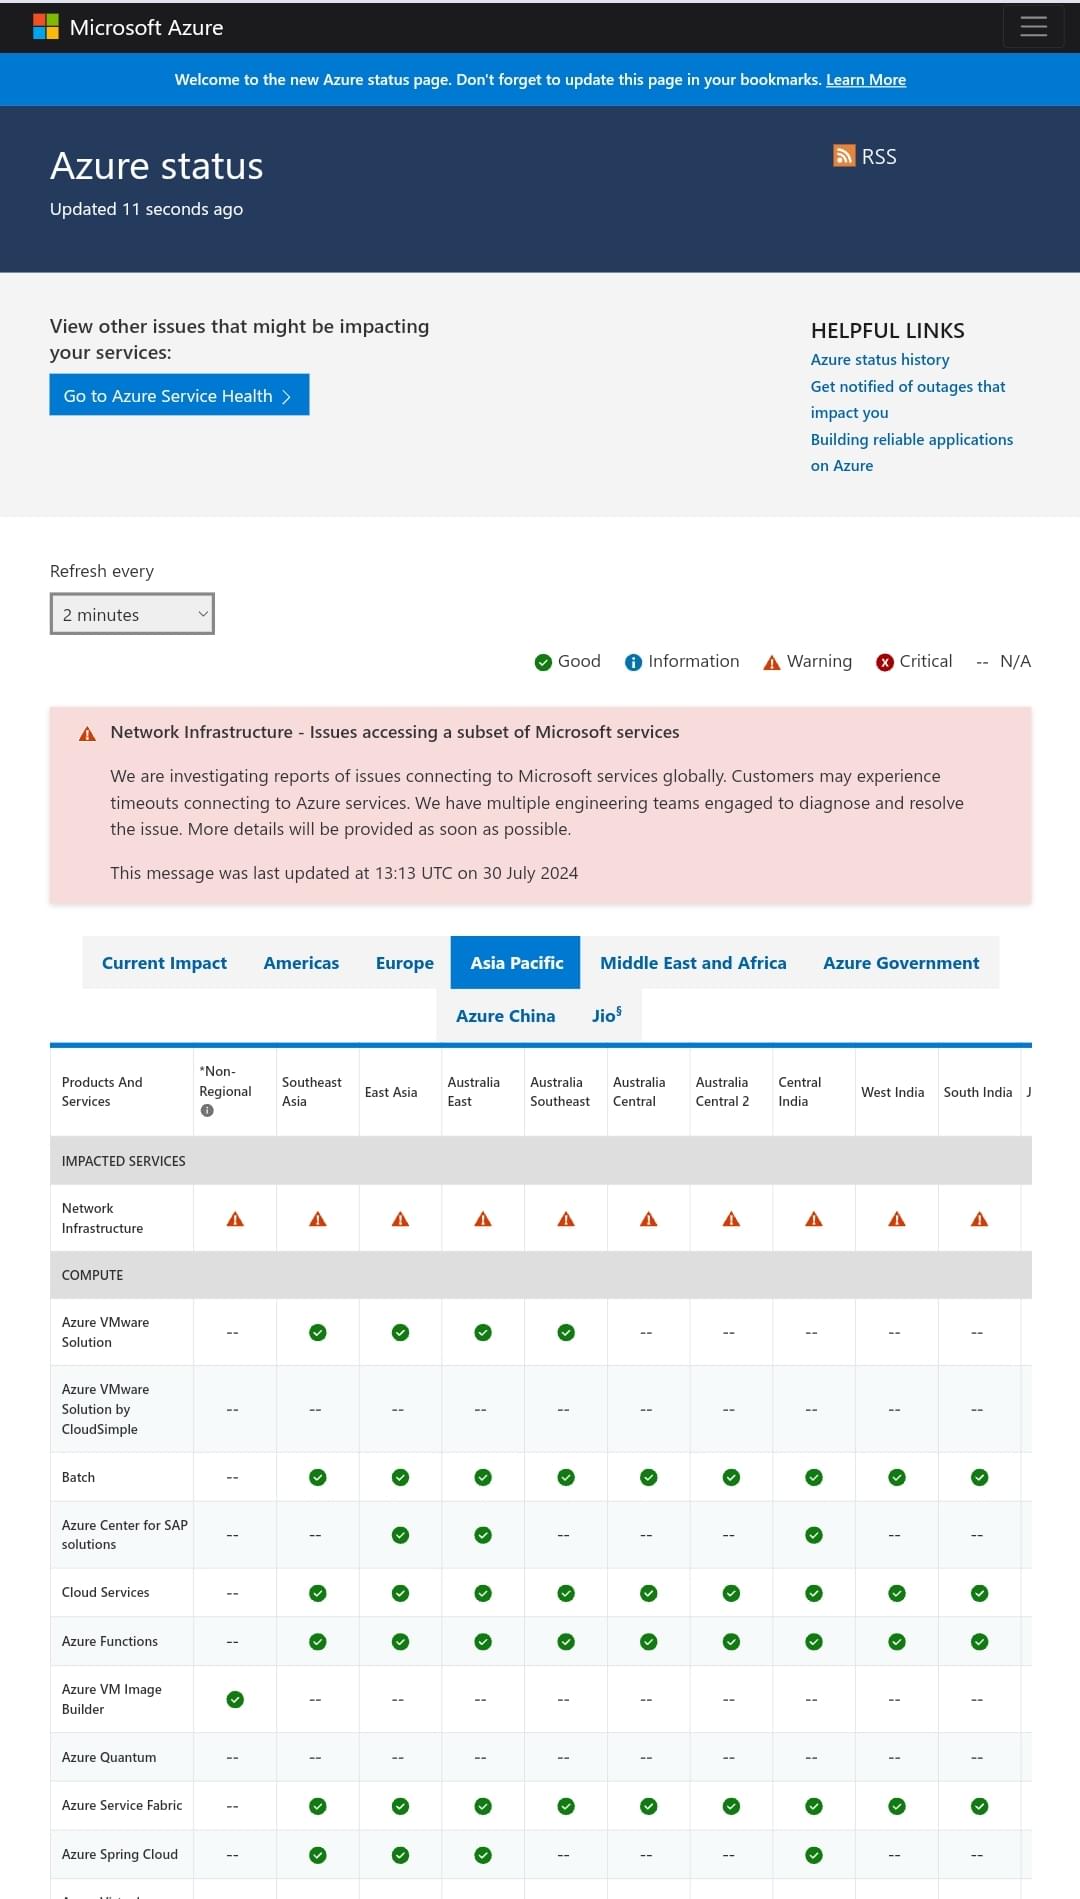The height and width of the screenshot is (1899, 1080).
Task: Click the COMPUTE section header
Action: (x=92, y=1275)
